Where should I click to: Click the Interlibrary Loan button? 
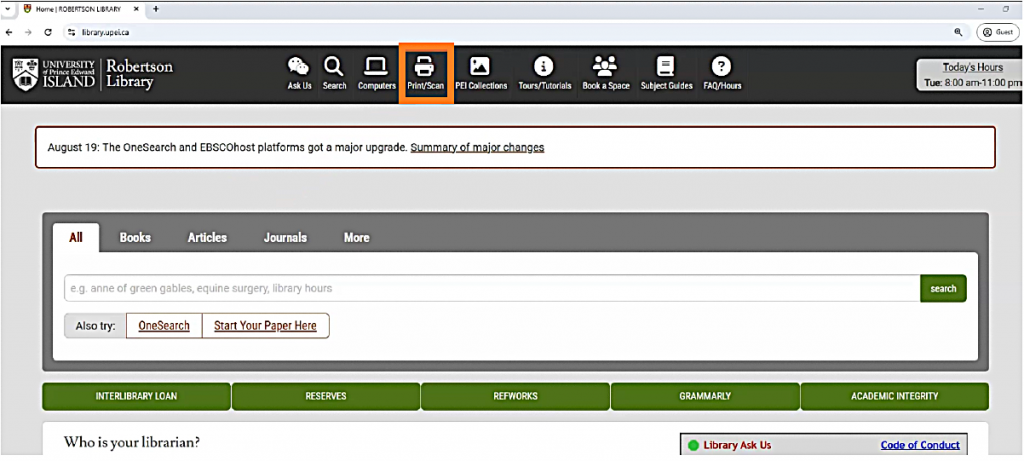(x=136, y=396)
